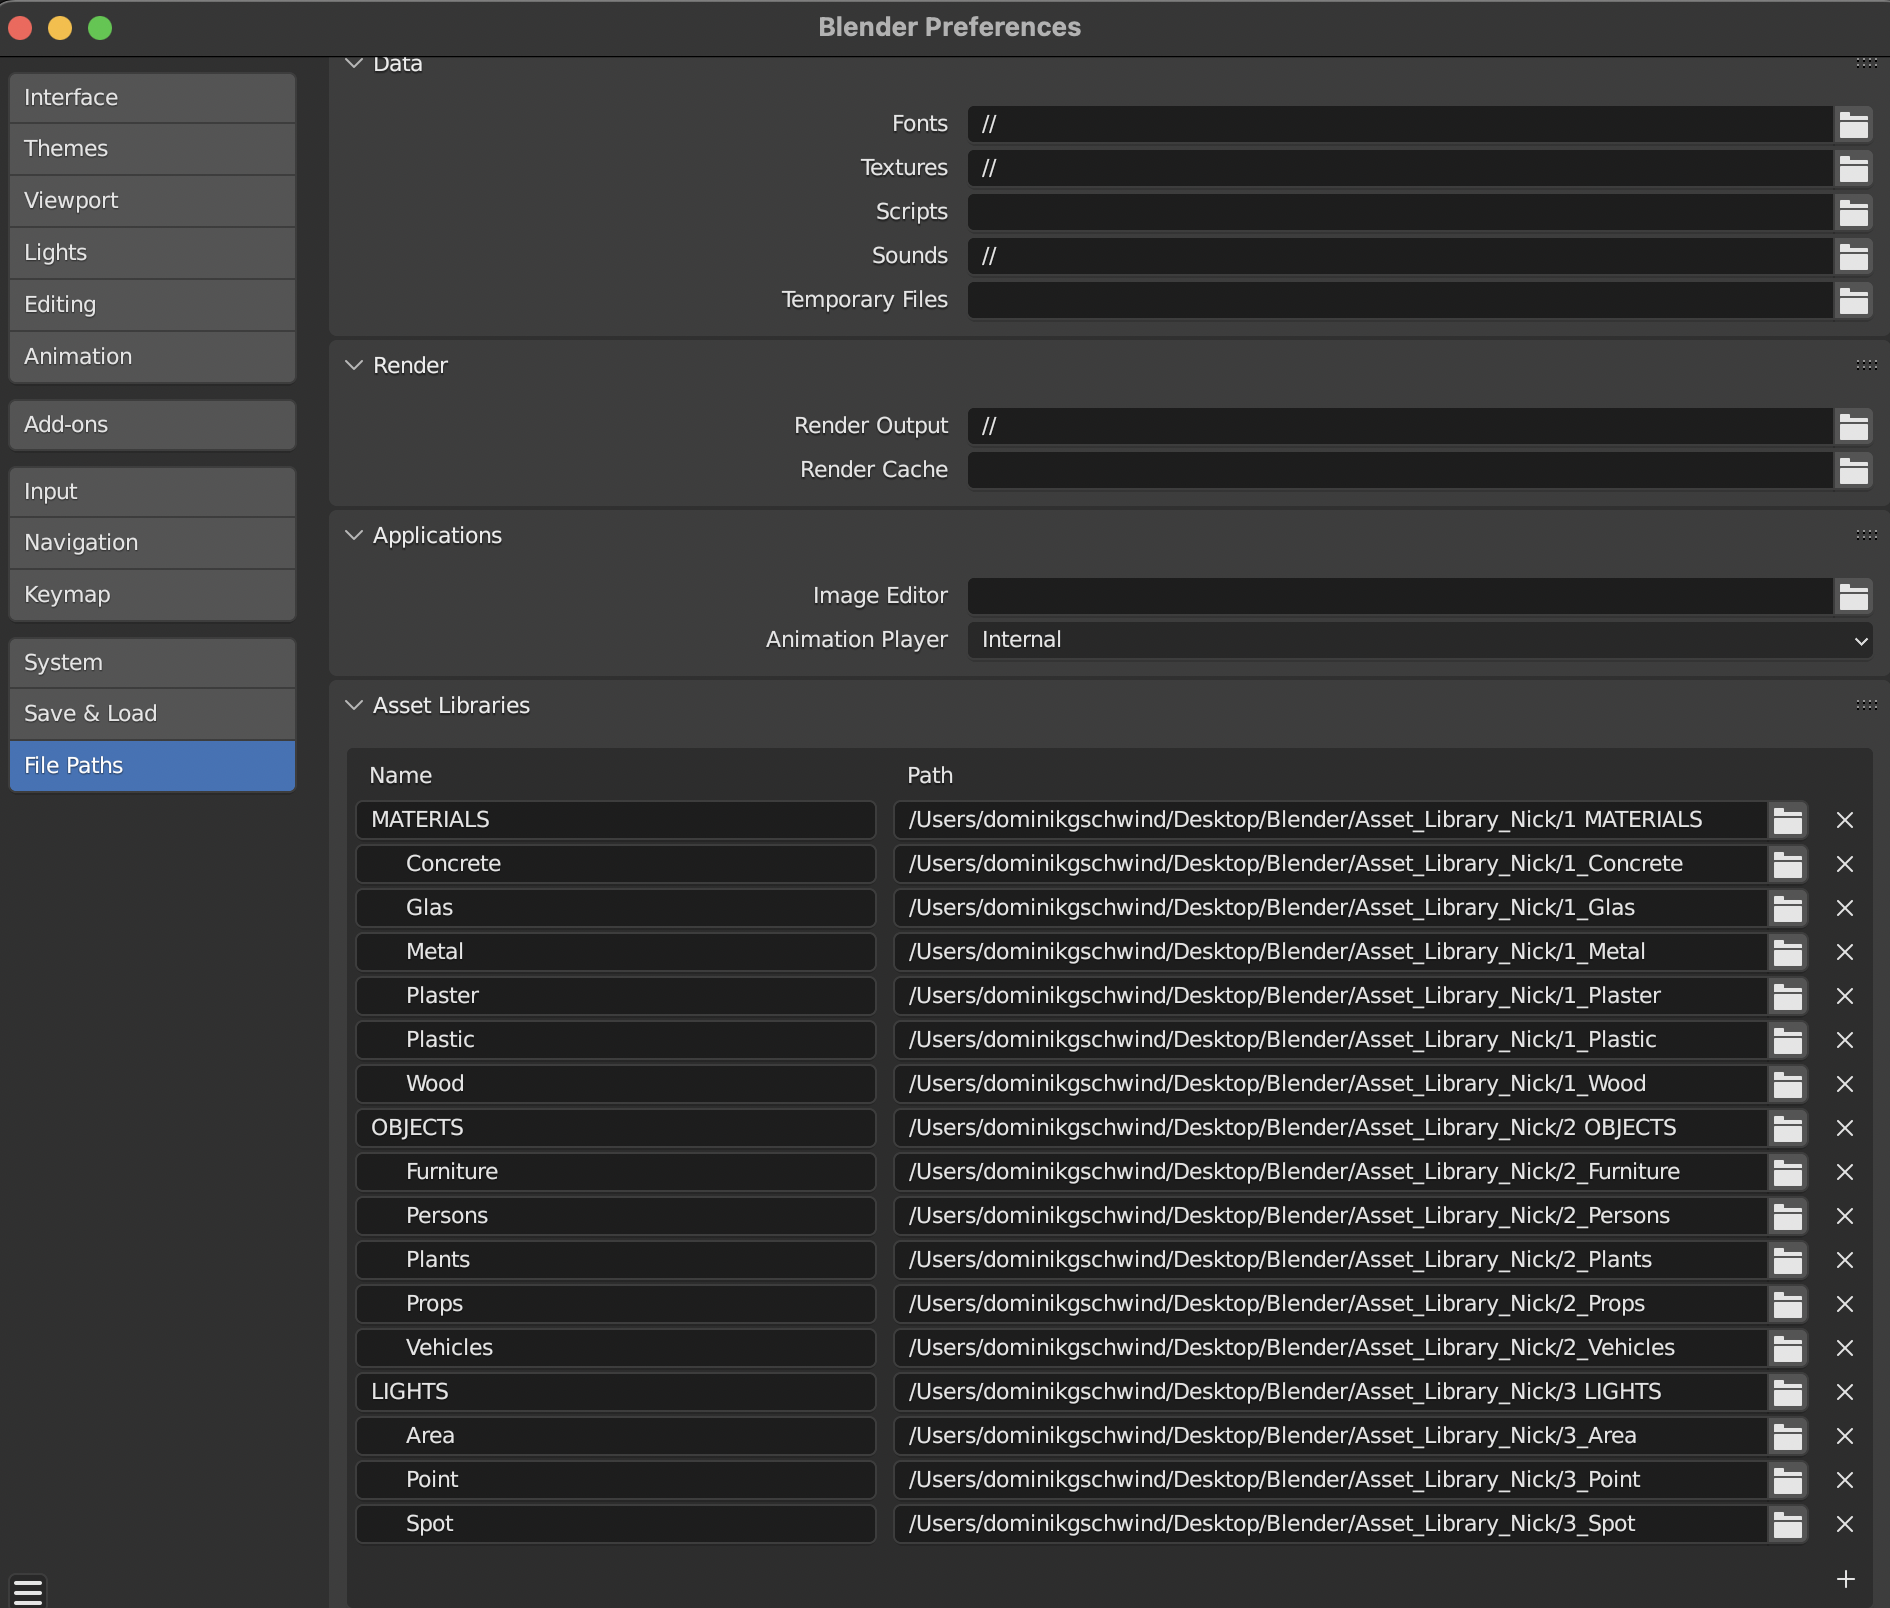Image resolution: width=1890 pixels, height=1608 pixels.
Task: Remove the Area asset library
Action: [x=1845, y=1436]
